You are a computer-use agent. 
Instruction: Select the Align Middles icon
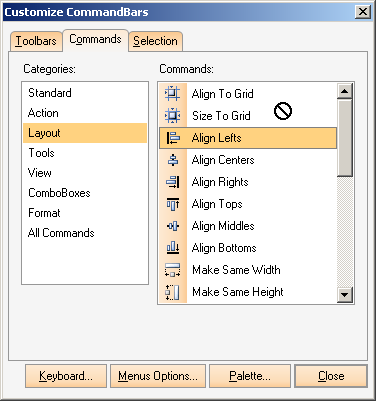(173, 226)
